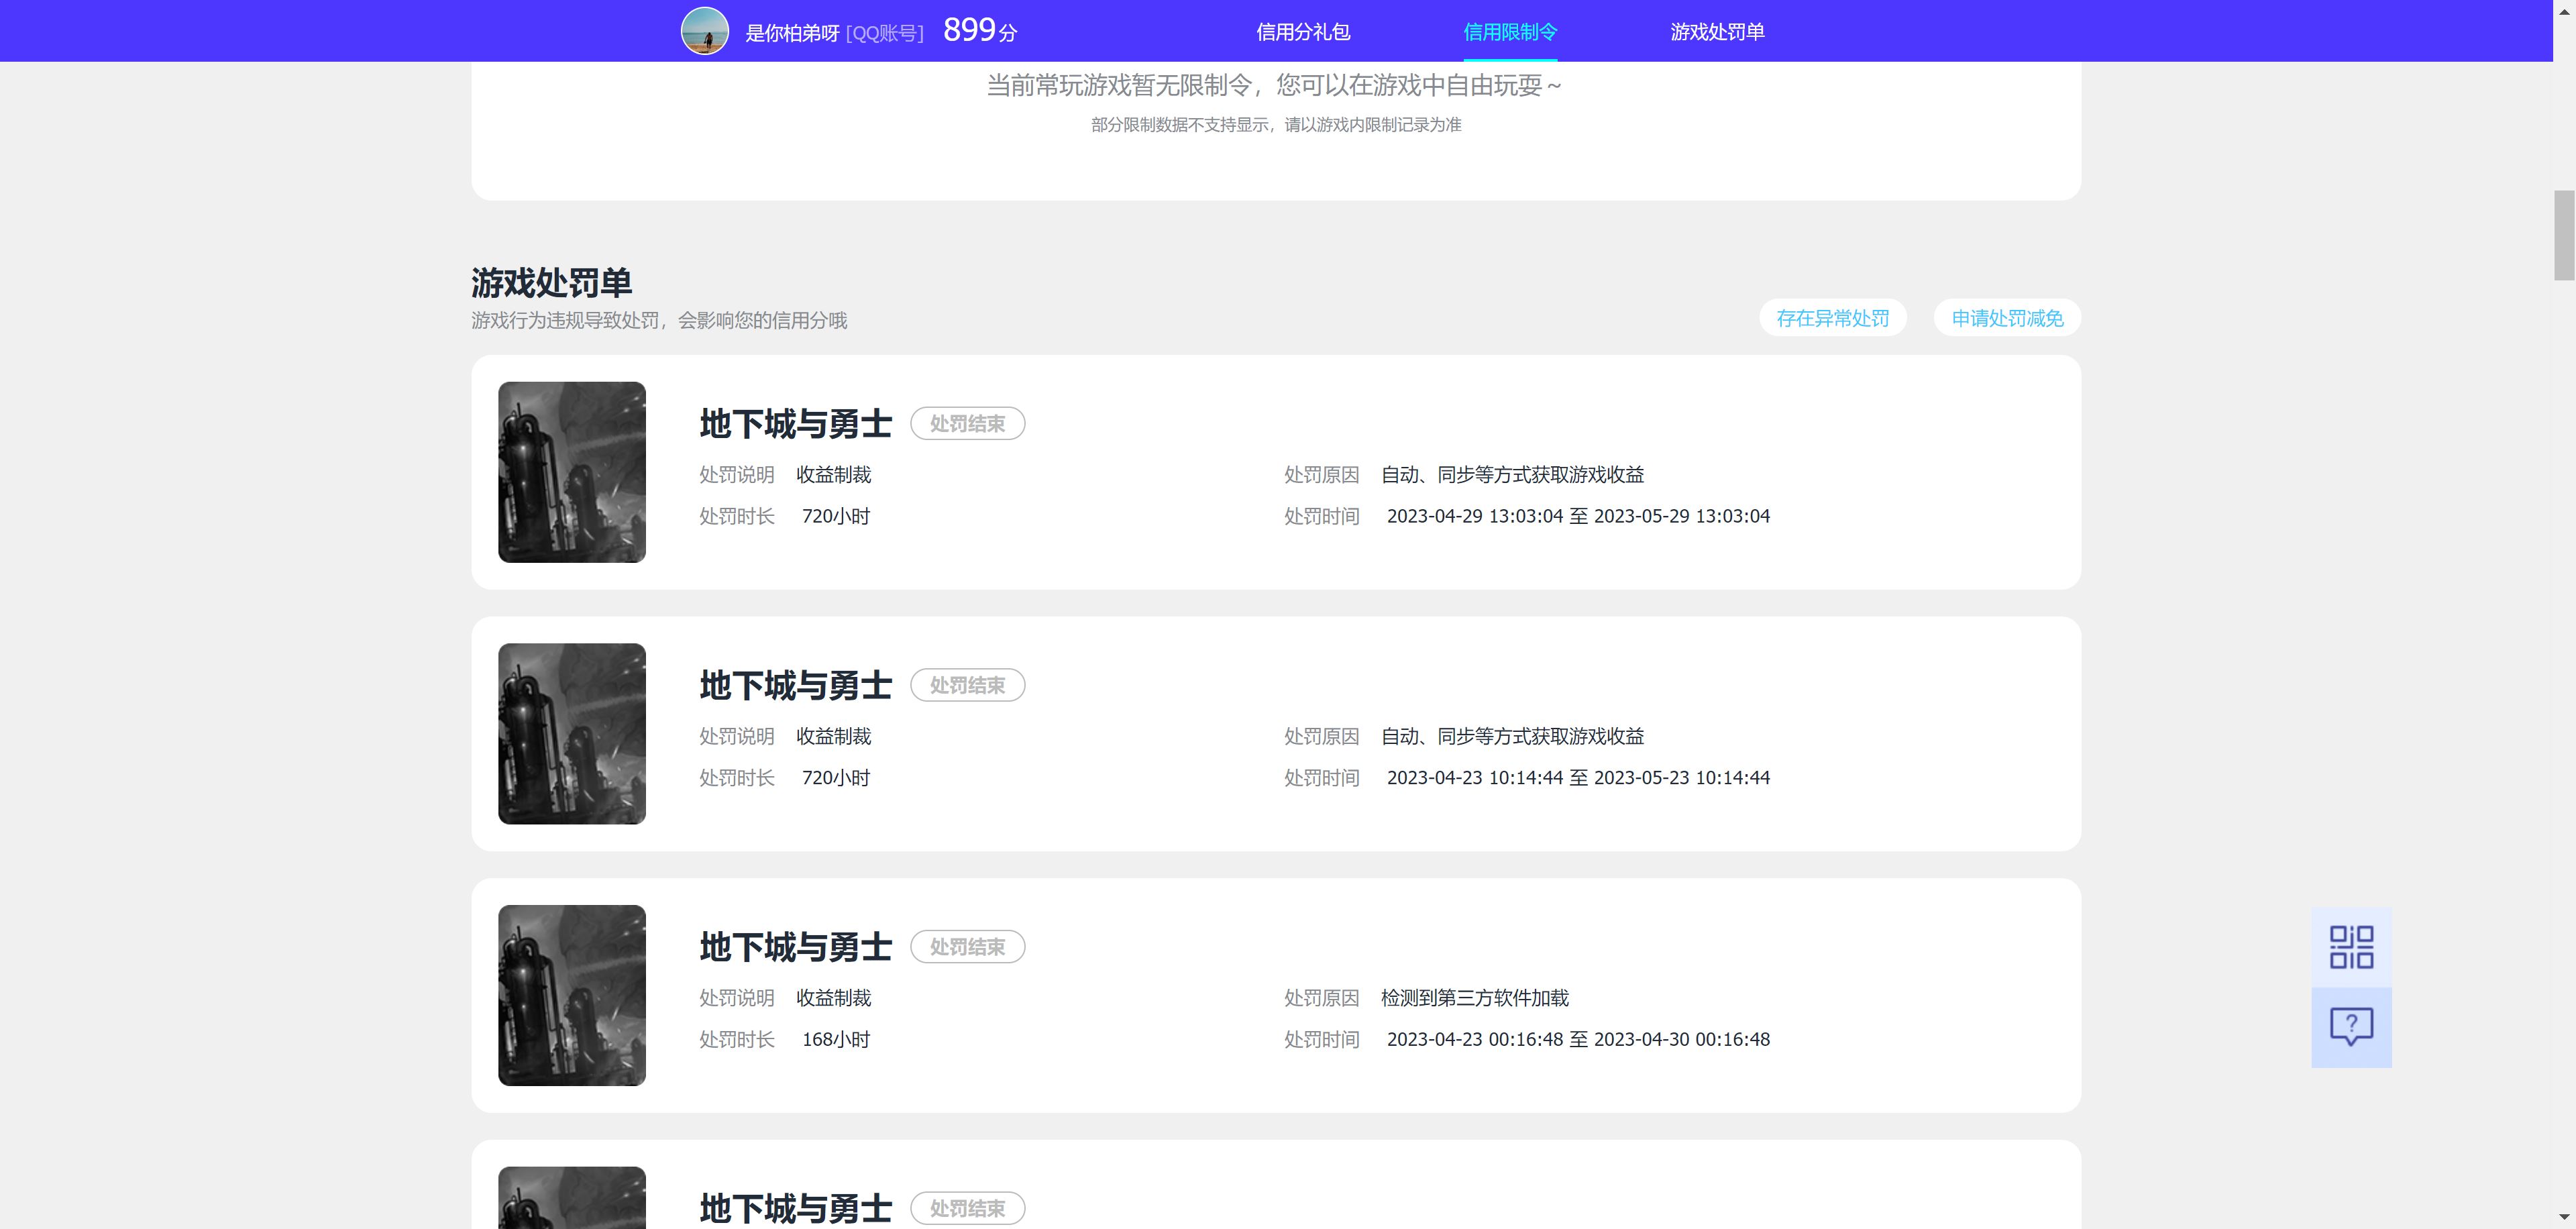Expand the bottom 地下城与勇士 penalty card
This screenshot has width=2576, height=1229.
[x=794, y=1208]
